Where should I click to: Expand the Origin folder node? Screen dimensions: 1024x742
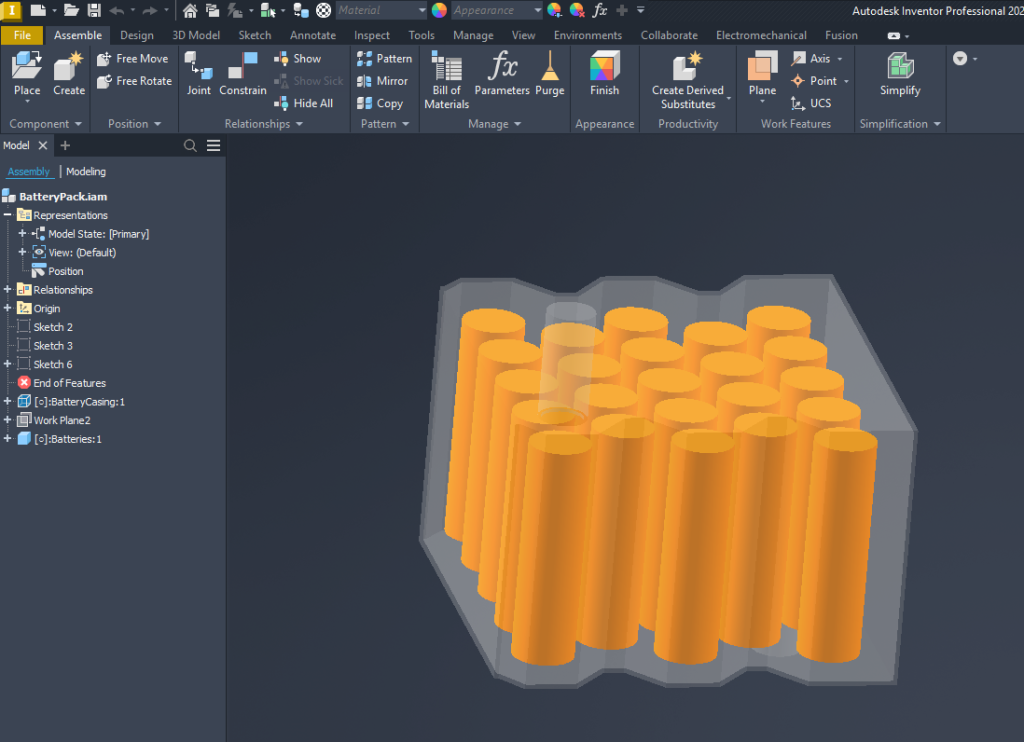(x=8, y=309)
